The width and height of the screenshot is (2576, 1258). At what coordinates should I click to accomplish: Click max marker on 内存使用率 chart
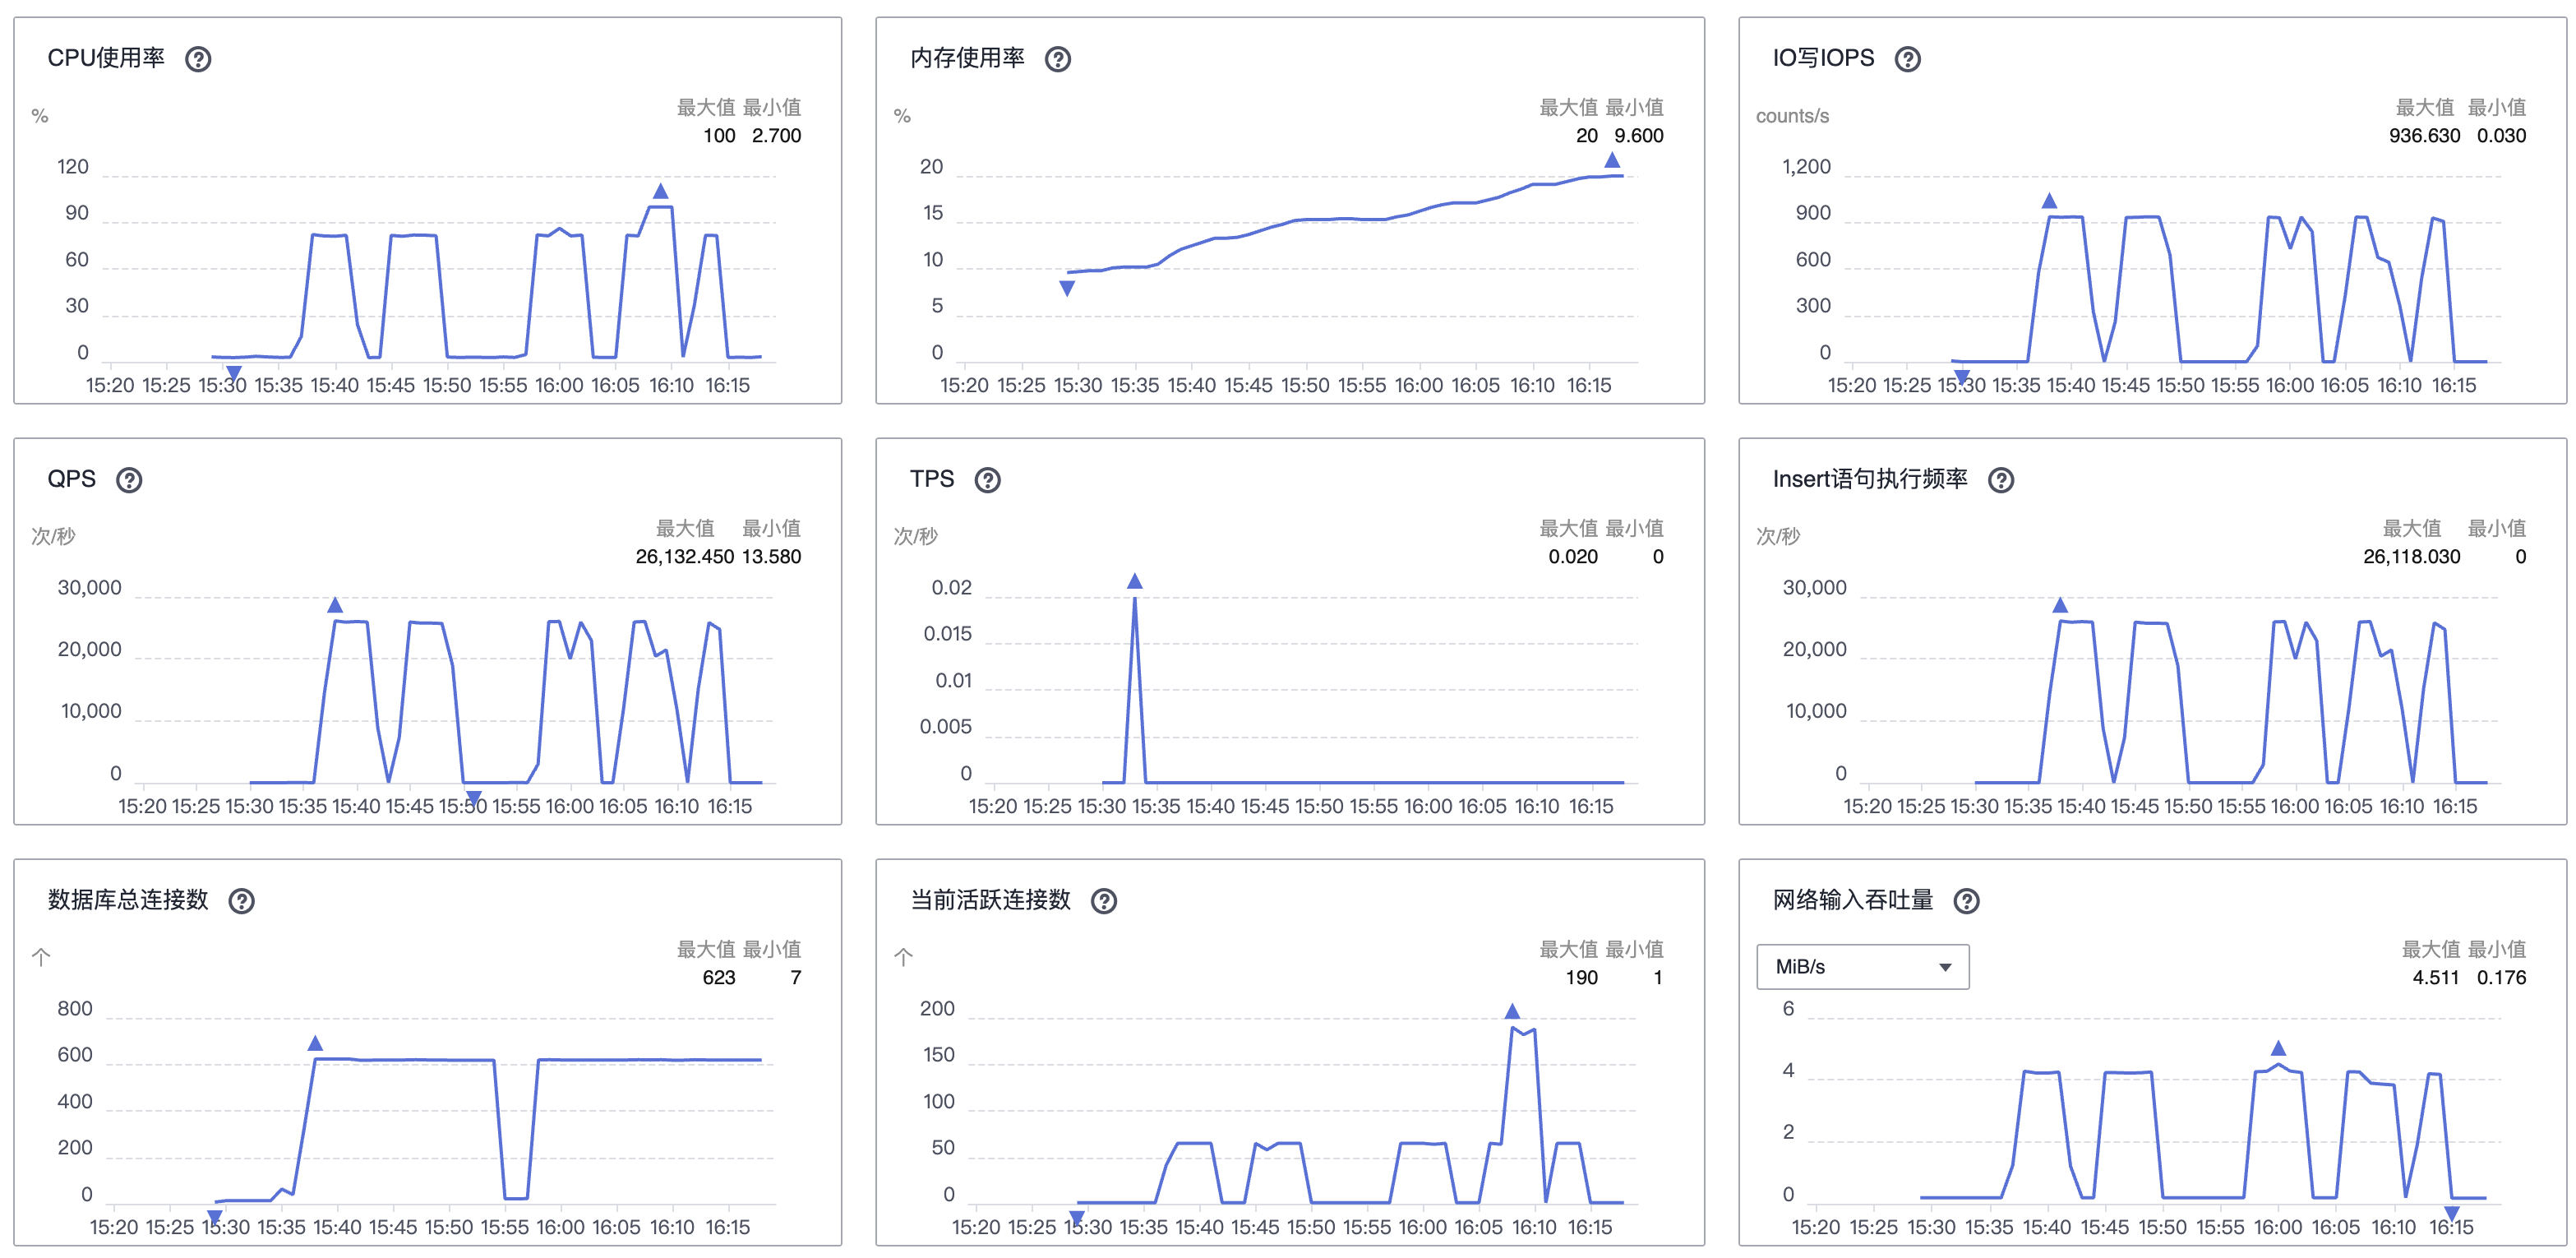[1612, 160]
